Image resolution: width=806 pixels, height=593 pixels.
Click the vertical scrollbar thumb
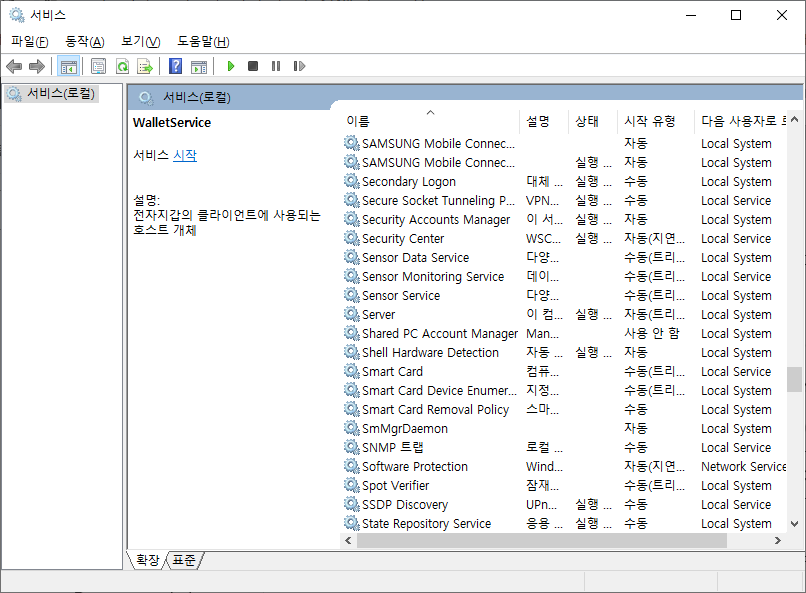[x=794, y=379]
